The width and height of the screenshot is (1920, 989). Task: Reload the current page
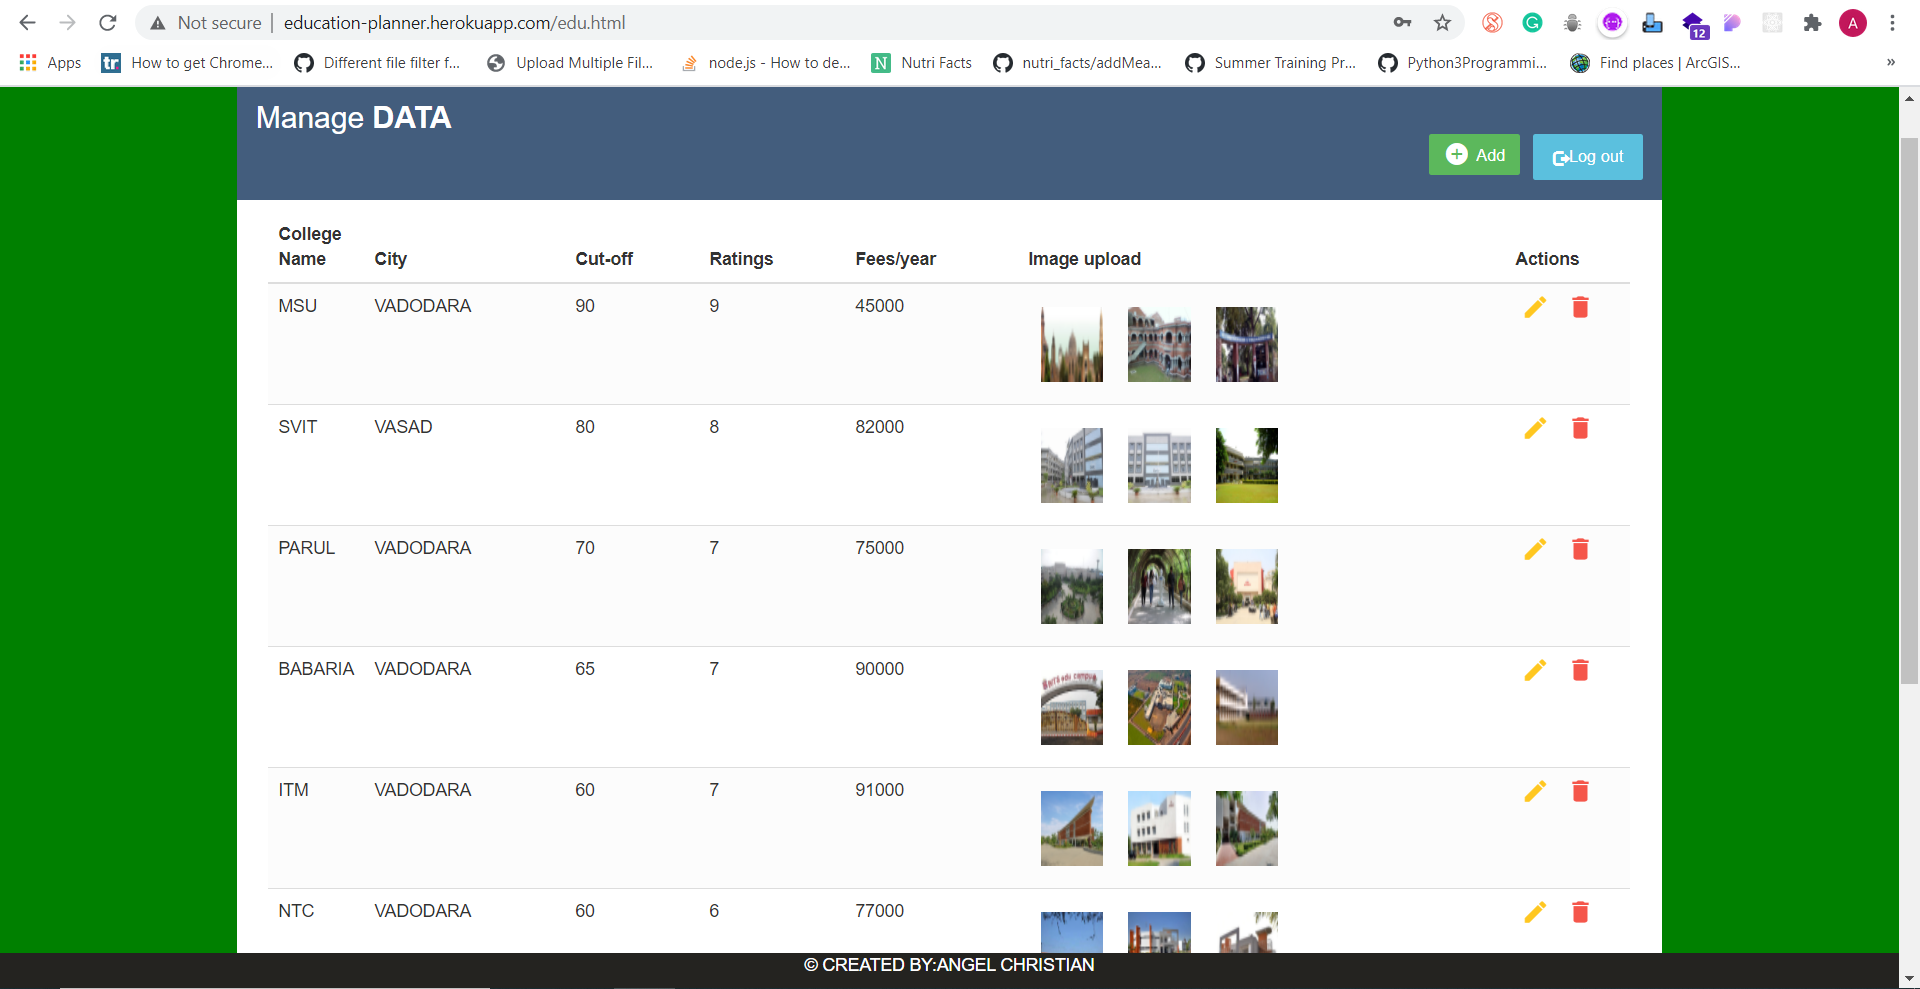click(107, 22)
